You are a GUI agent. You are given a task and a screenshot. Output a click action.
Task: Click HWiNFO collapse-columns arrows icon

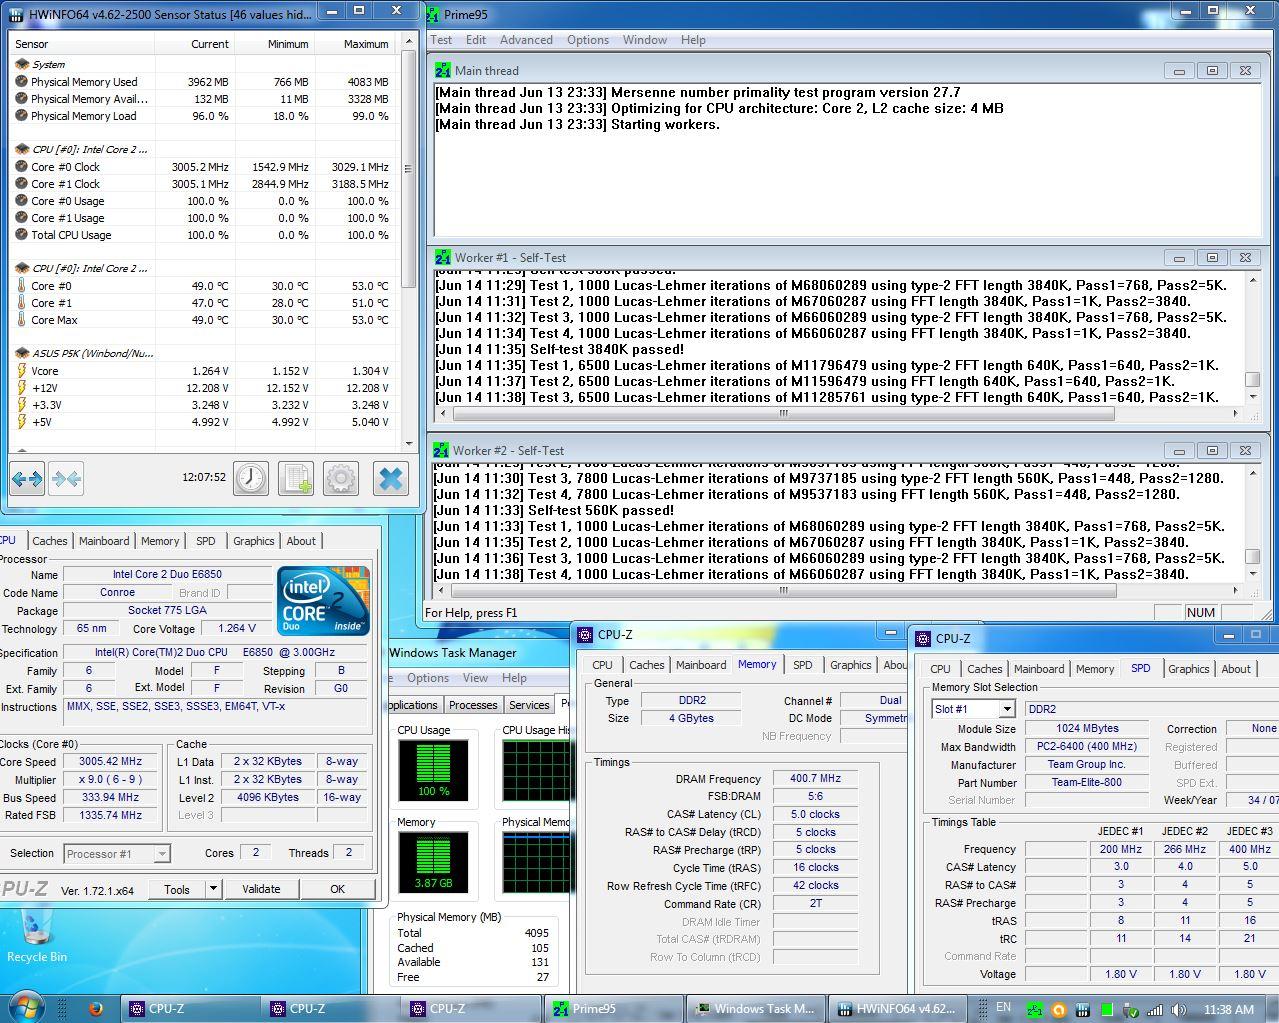click(66, 479)
